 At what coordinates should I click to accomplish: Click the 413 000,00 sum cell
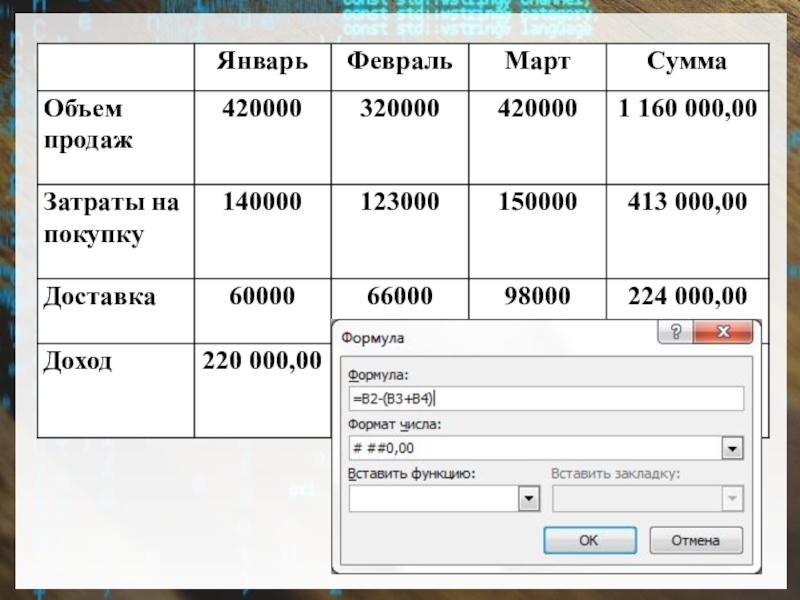coord(687,232)
